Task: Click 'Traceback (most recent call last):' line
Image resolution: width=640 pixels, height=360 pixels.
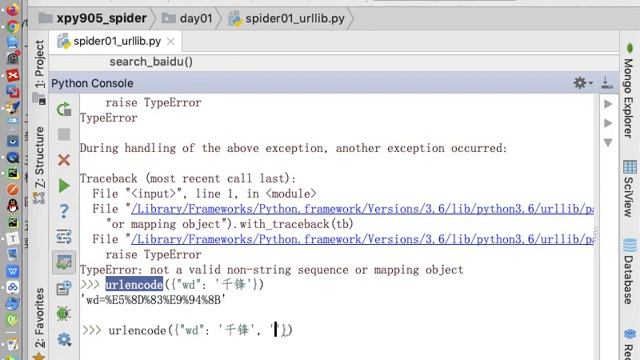Action: point(188,178)
